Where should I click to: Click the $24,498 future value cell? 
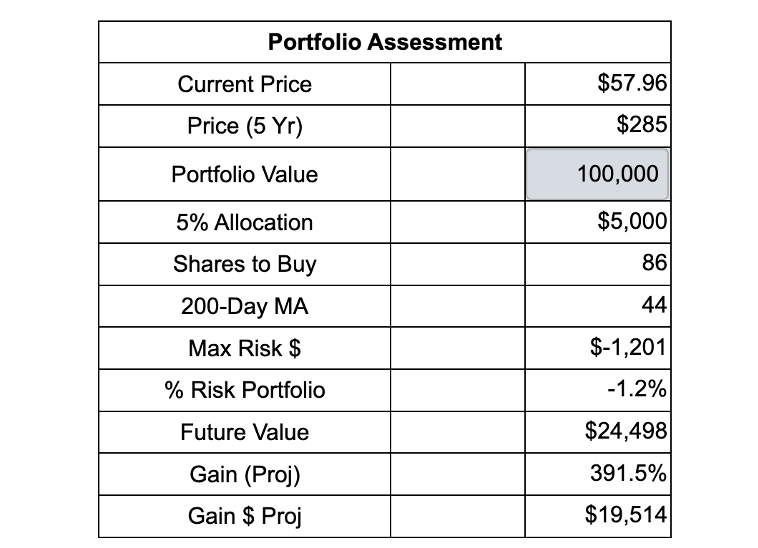tap(598, 432)
